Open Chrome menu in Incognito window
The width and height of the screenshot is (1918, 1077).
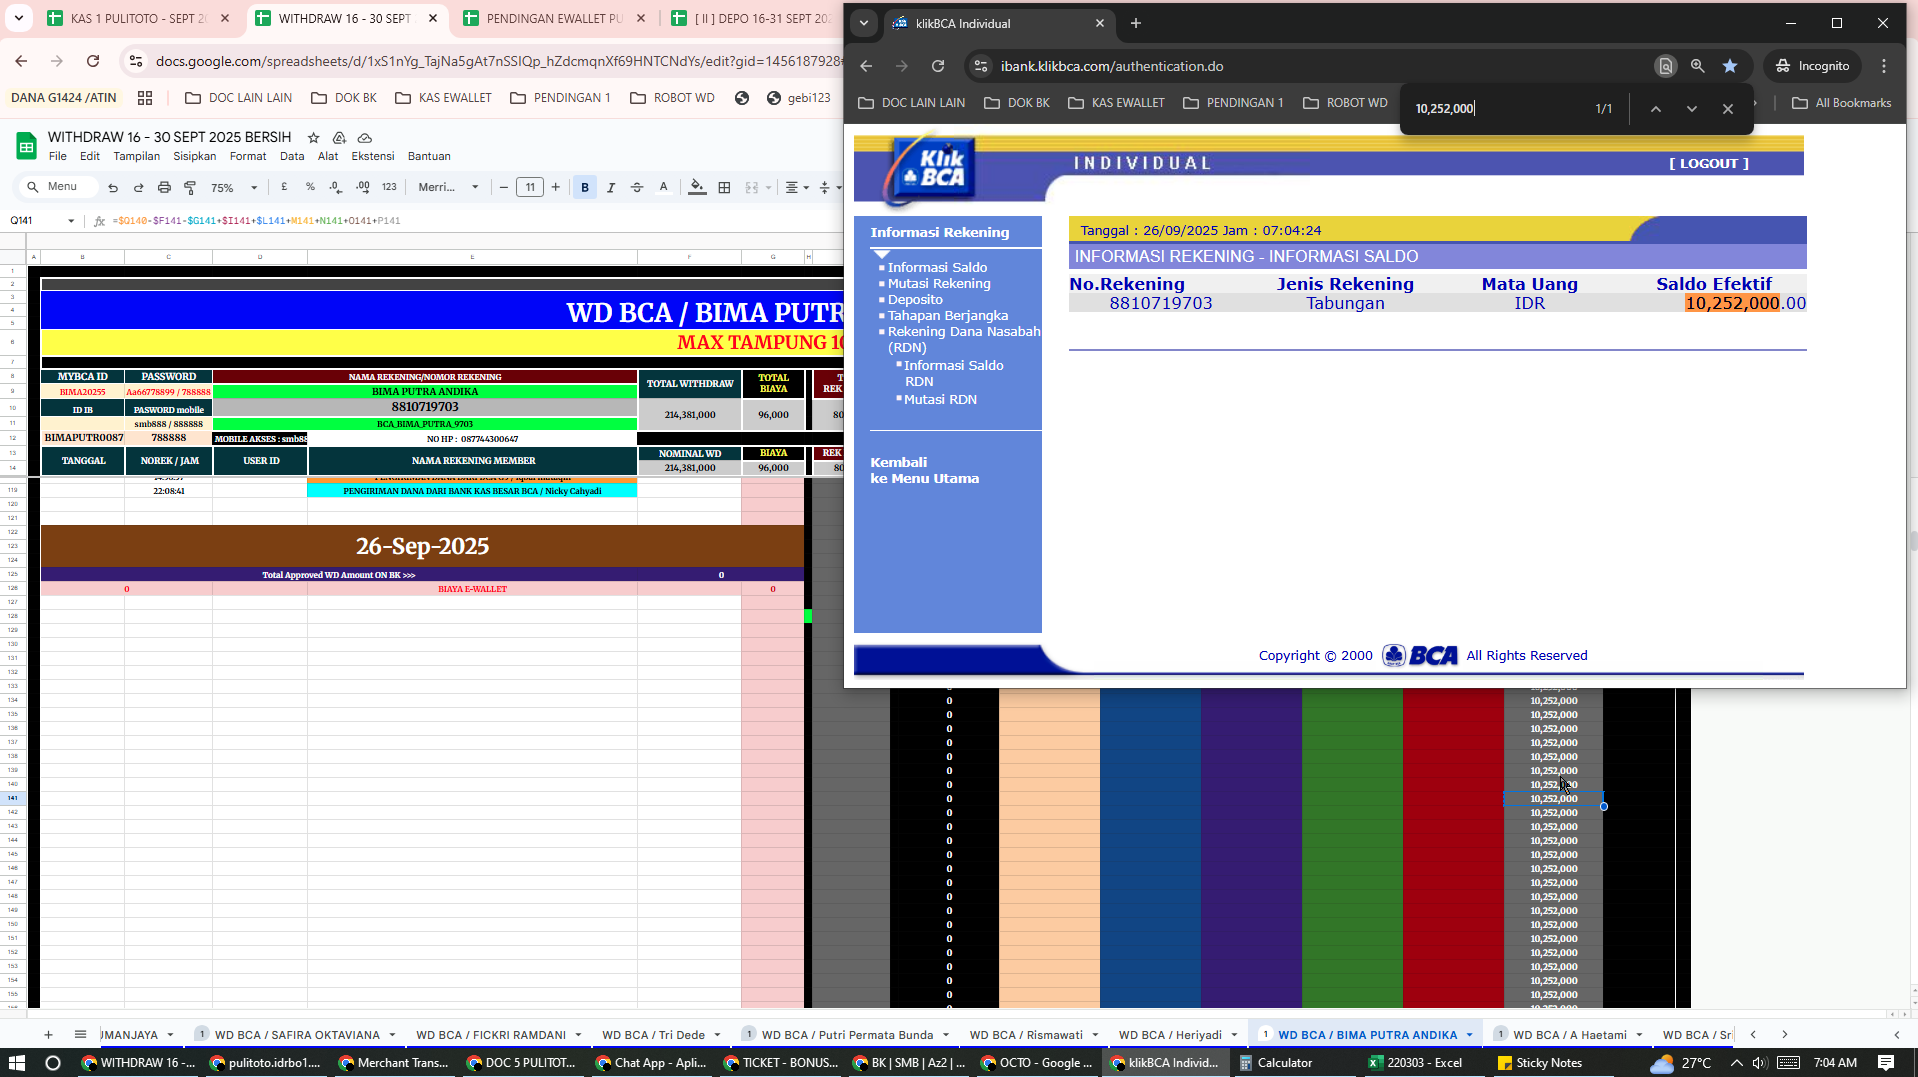pyautogui.click(x=1884, y=66)
